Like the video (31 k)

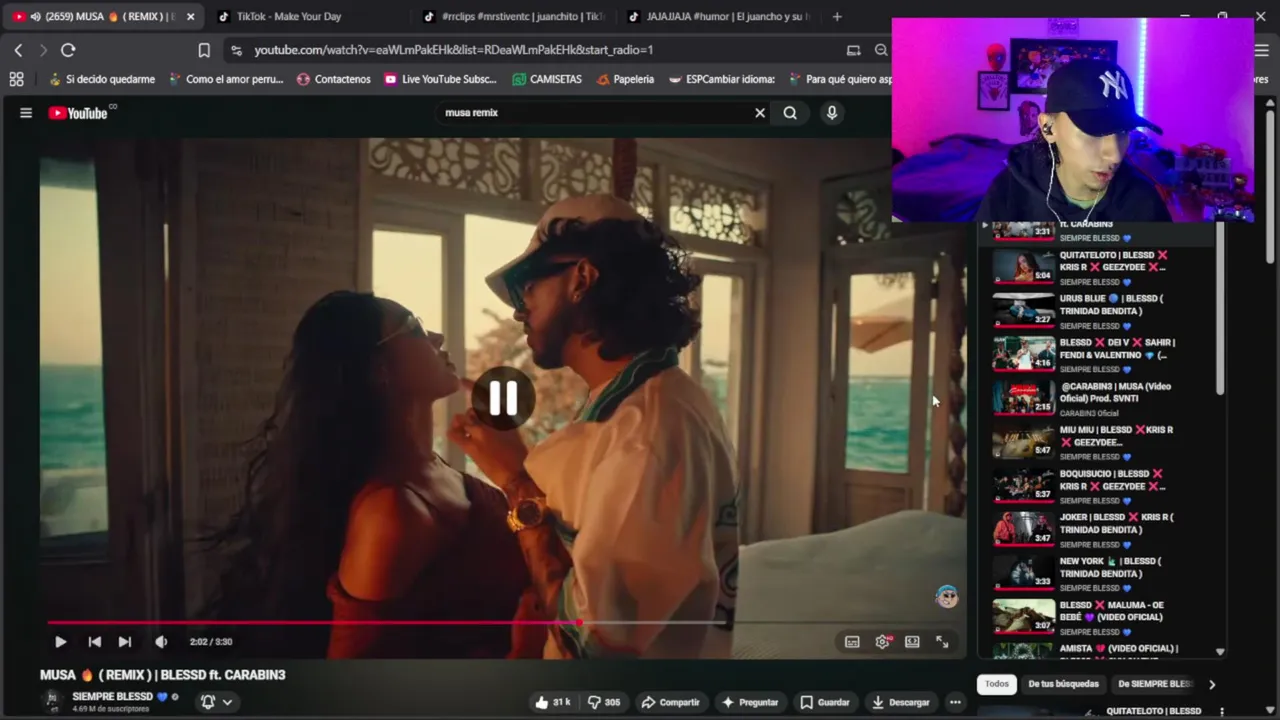click(x=552, y=702)
